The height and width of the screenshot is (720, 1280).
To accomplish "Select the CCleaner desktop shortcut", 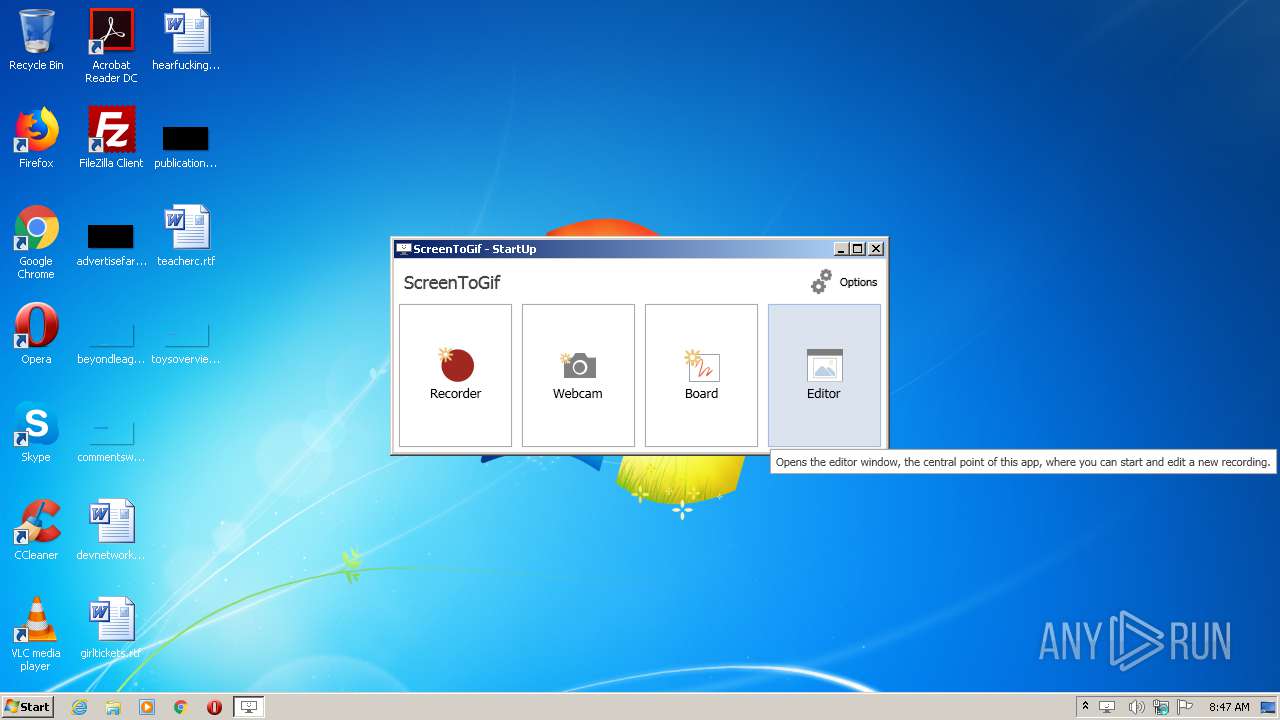I will (x=36, y=530).
